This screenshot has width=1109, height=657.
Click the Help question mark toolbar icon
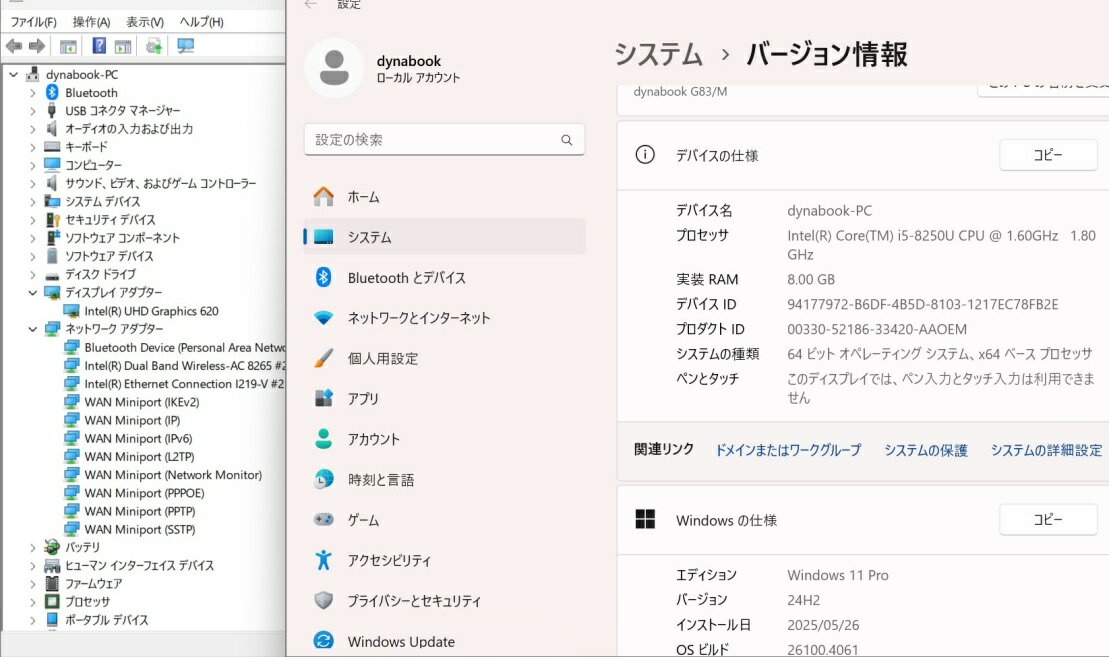(99, 46)
